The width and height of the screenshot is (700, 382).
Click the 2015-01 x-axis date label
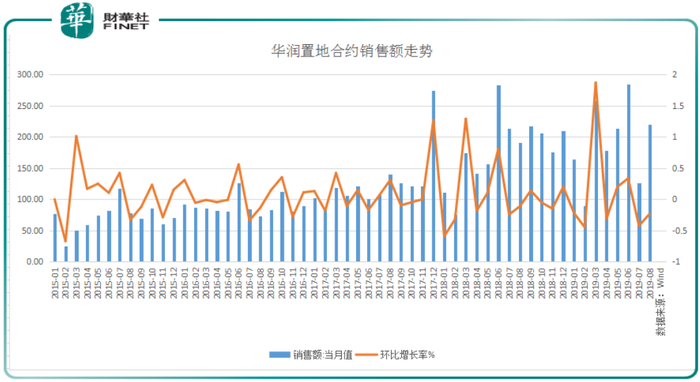pos(55,283)
